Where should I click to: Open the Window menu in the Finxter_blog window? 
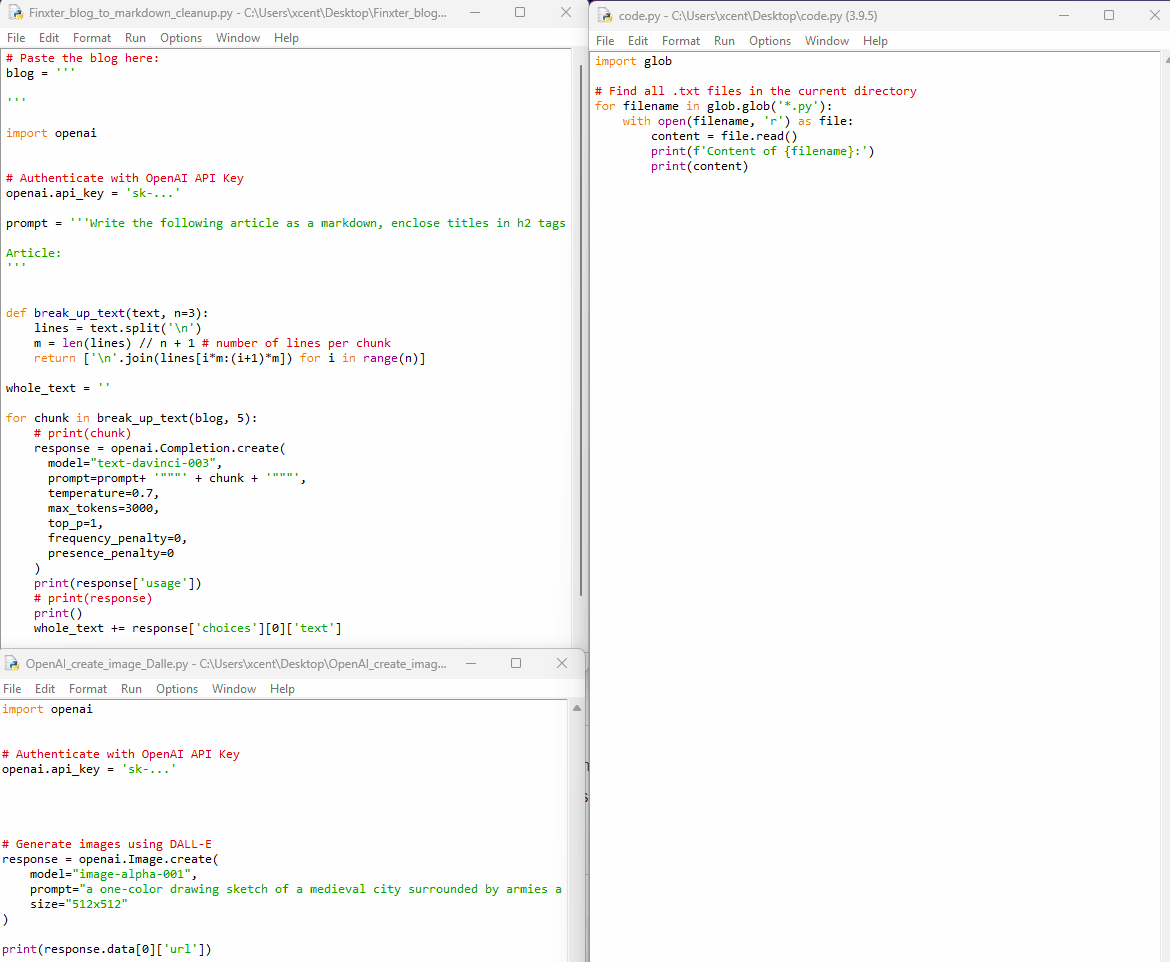point(238,37)
